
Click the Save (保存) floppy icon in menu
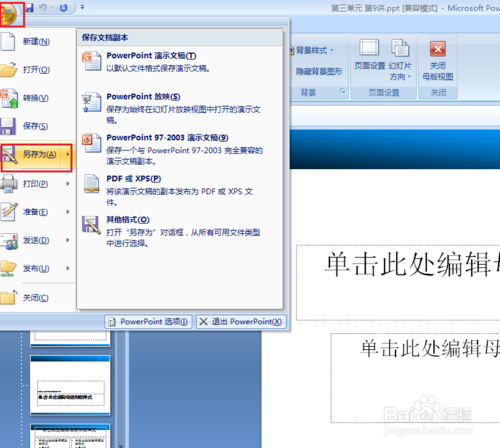pos(8,126)
